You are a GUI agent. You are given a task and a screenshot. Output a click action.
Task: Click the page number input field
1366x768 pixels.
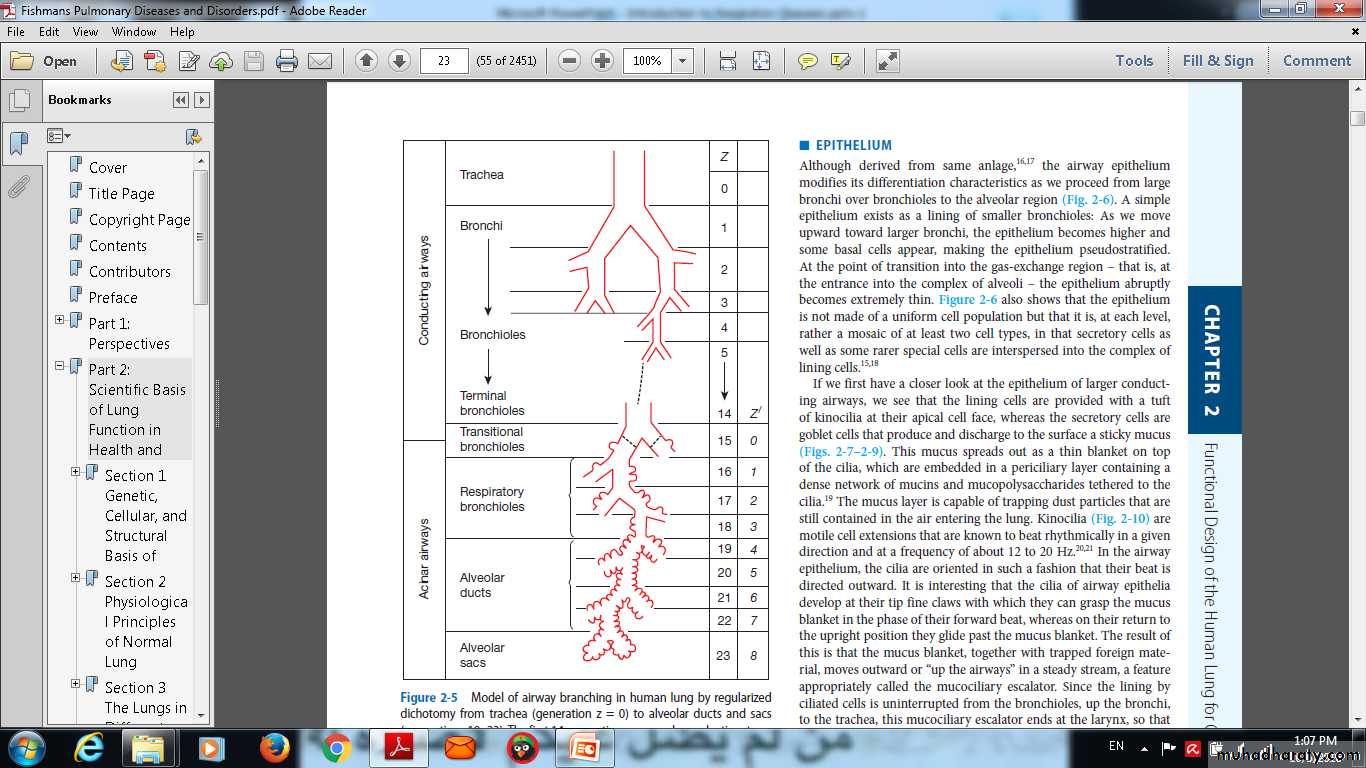click(444, 61)
